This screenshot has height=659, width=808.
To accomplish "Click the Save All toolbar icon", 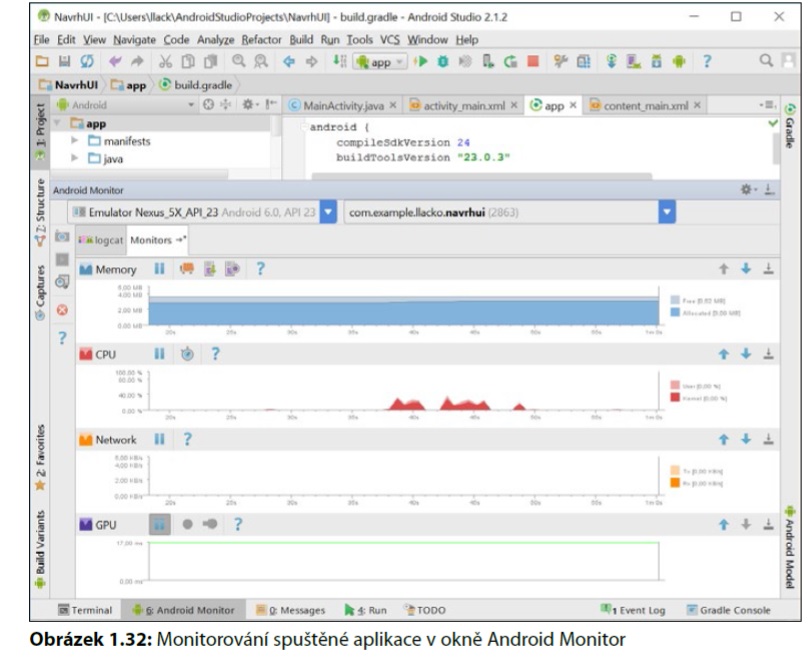I will coord(64,61).
